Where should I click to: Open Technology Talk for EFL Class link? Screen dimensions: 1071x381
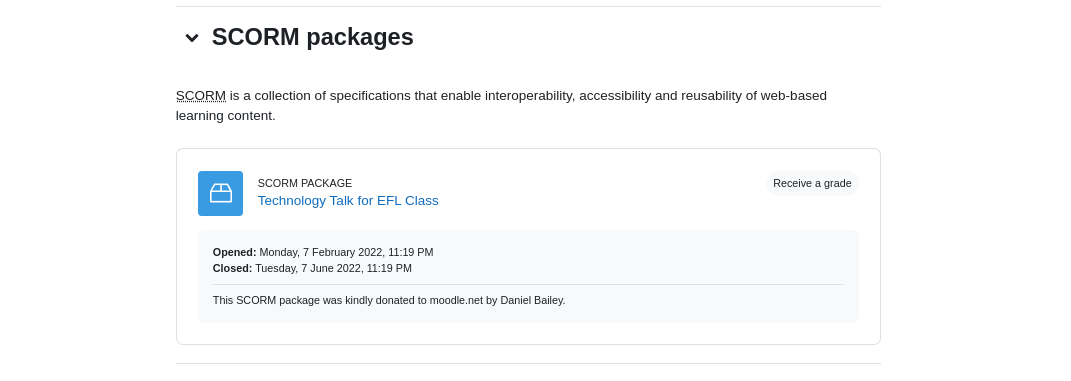[x=348, y=201]
